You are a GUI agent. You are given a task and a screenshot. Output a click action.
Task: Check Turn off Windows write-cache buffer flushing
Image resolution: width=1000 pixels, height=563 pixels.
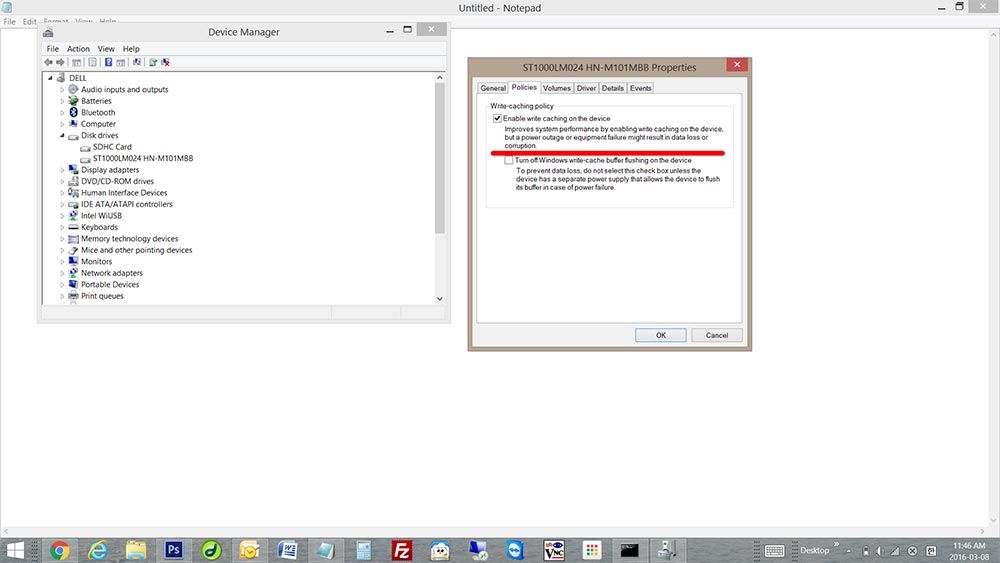[508, 161]
